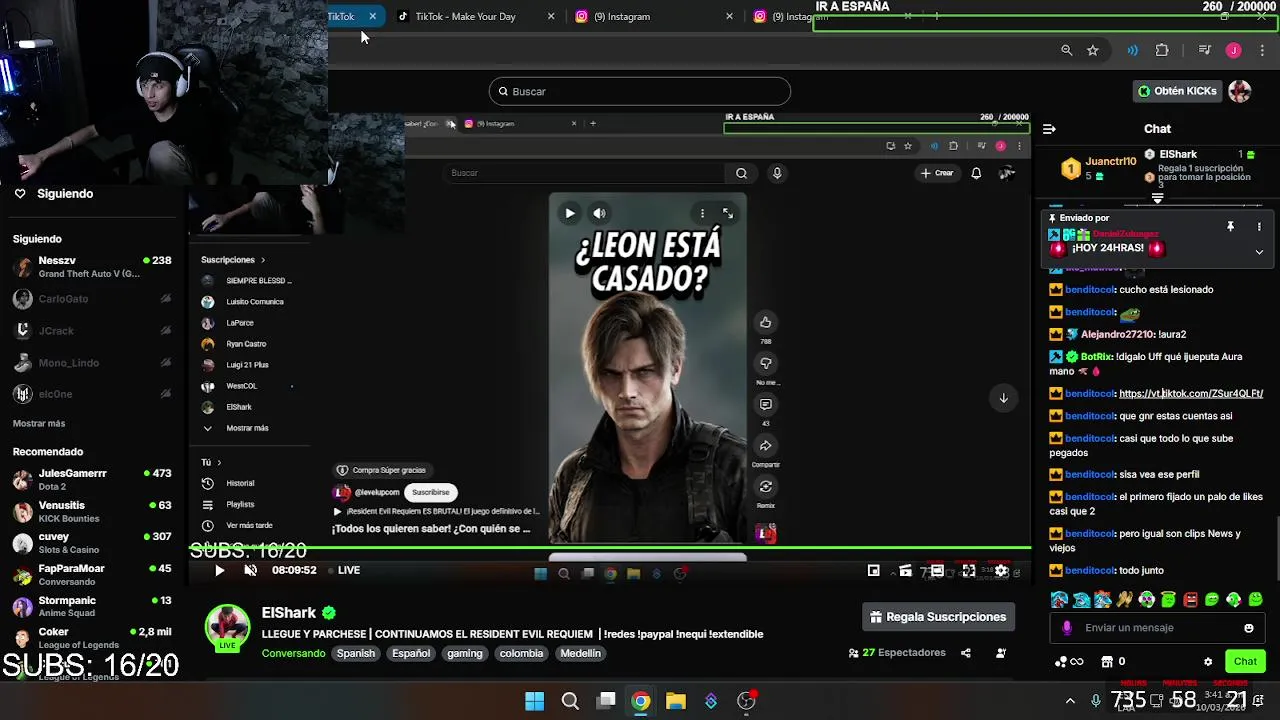This screenshot has height=720, width=1280.
Task: Open Chrome from the taskbar
Action: [x=641, y=701]
